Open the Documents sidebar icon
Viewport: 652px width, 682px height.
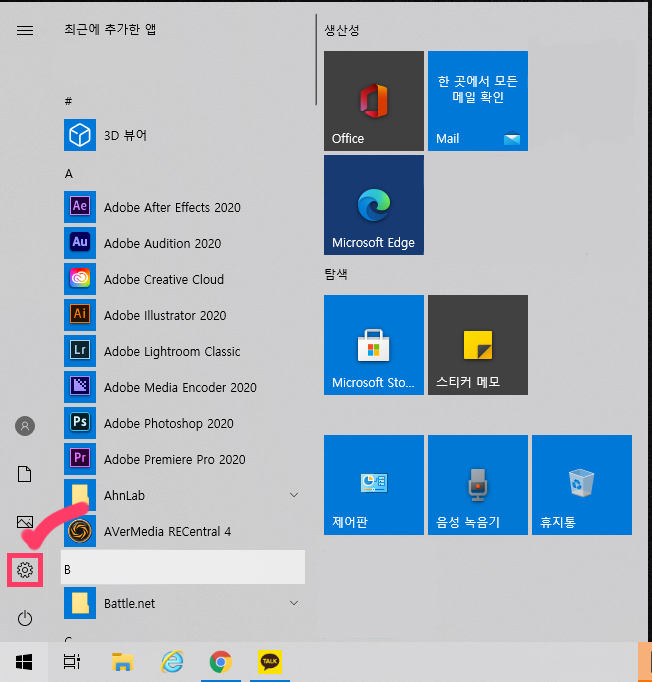click(25, 474)
